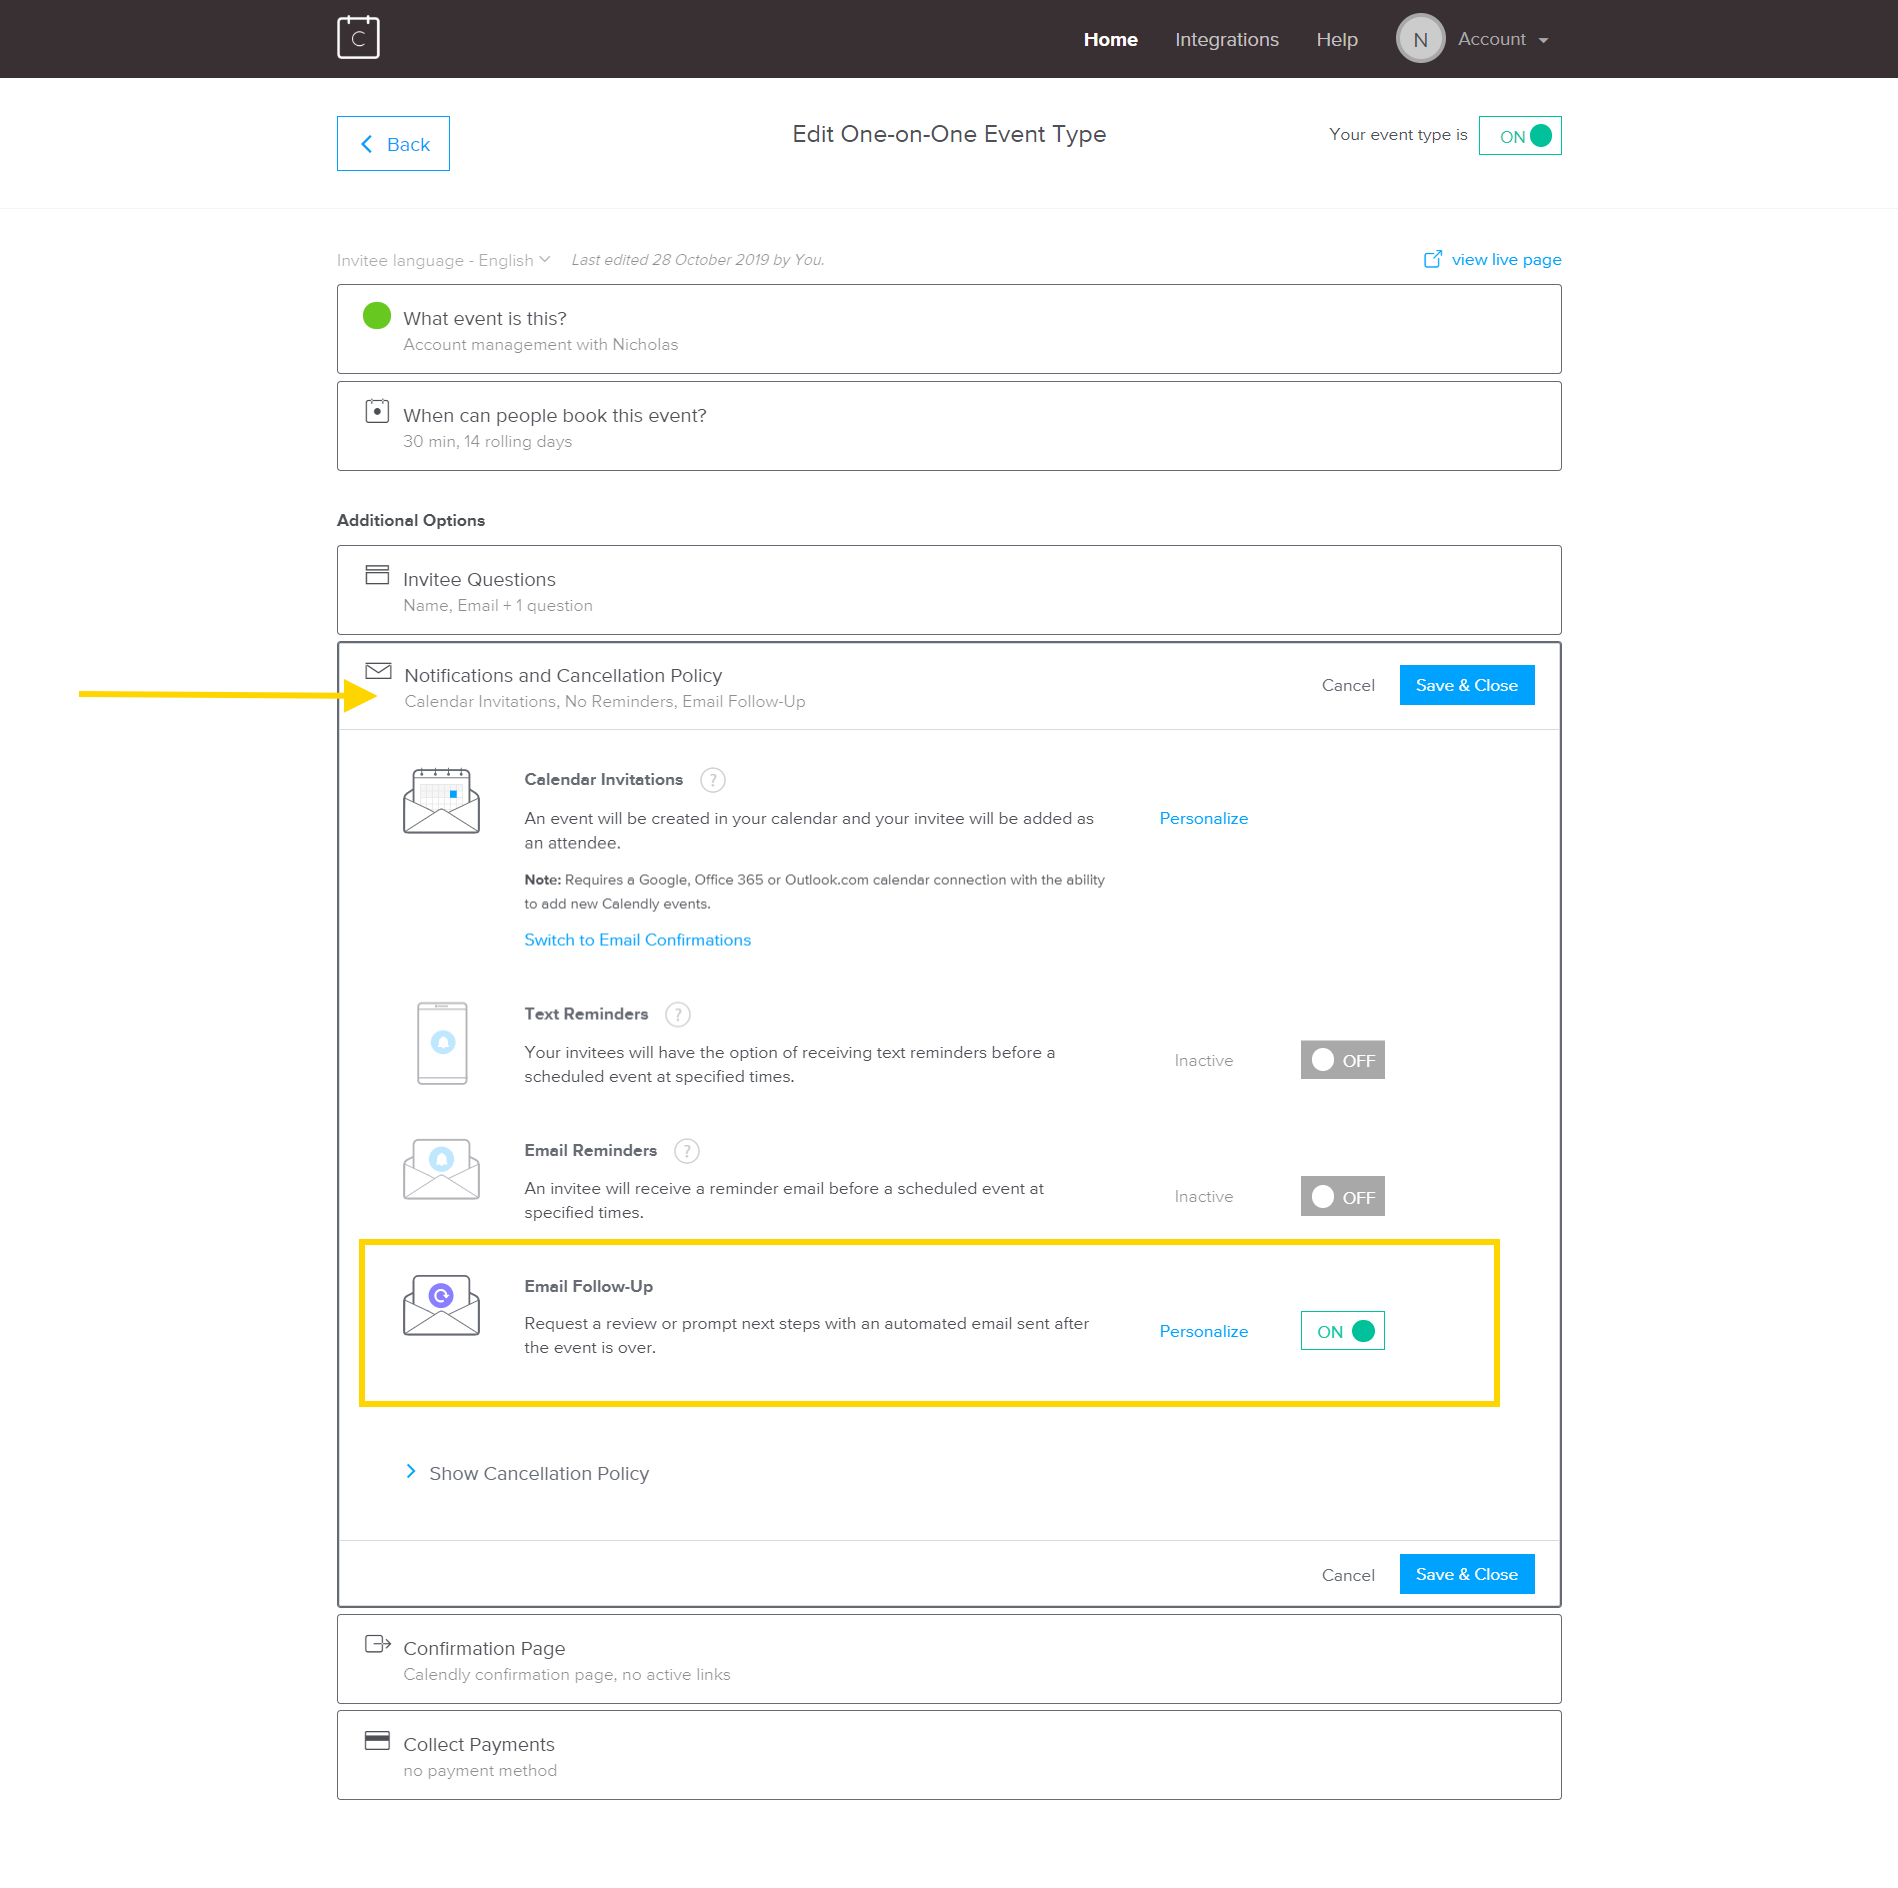Viewport: 1898px width, 1888px height.
Task: Open the Account dropdown menu
Action: point(1503,39)
